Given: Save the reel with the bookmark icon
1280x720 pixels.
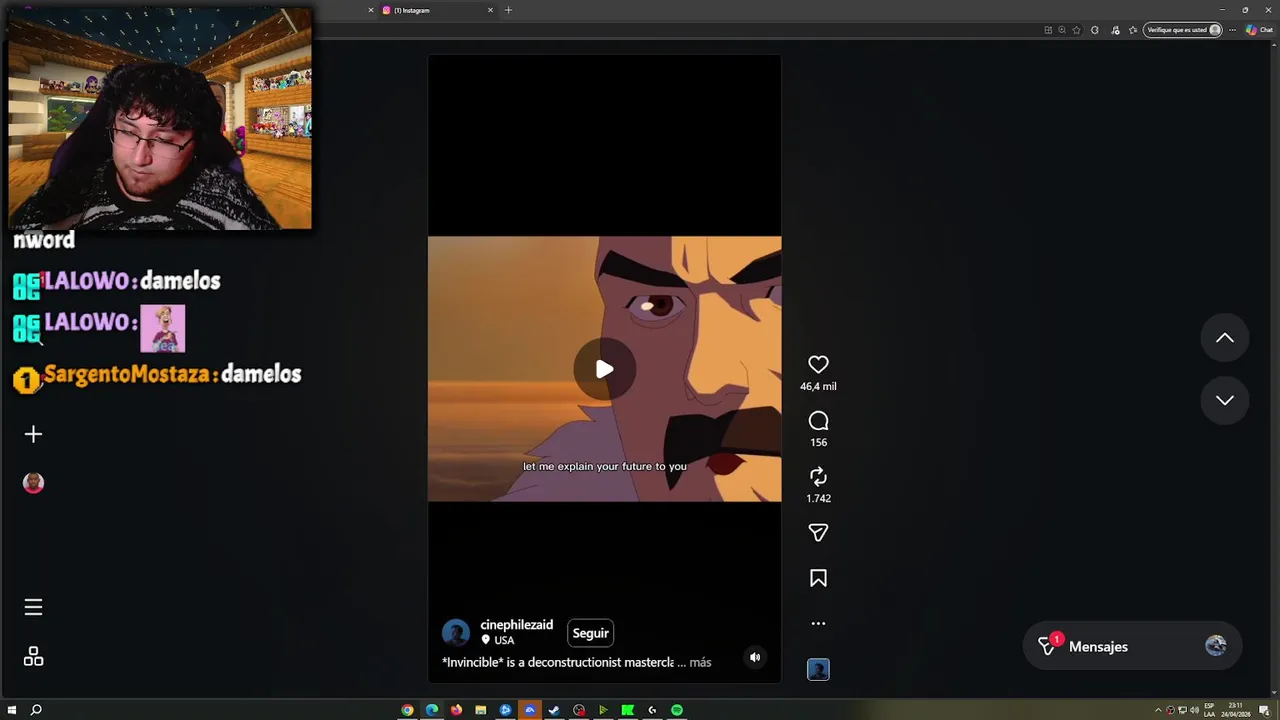Looking at the screenshot, I should point(818,578).
